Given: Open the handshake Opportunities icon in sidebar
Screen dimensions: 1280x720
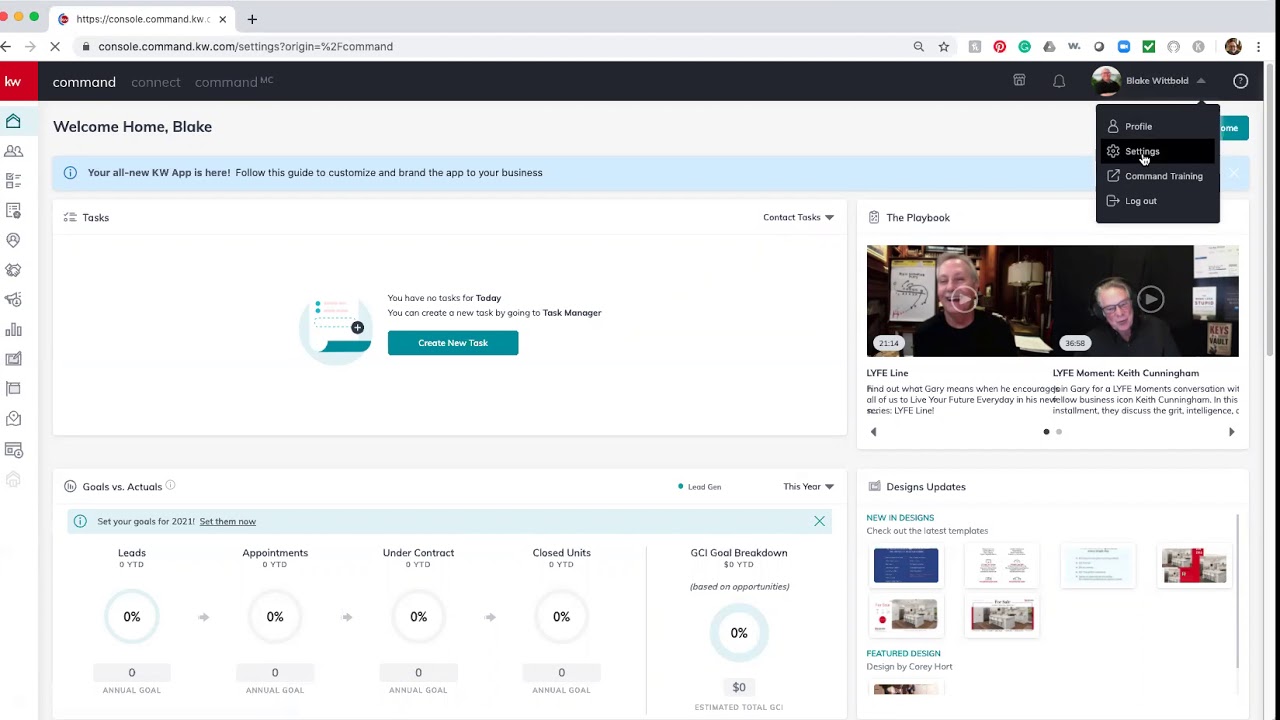Looking at the screenshot, I should (13, 270).
